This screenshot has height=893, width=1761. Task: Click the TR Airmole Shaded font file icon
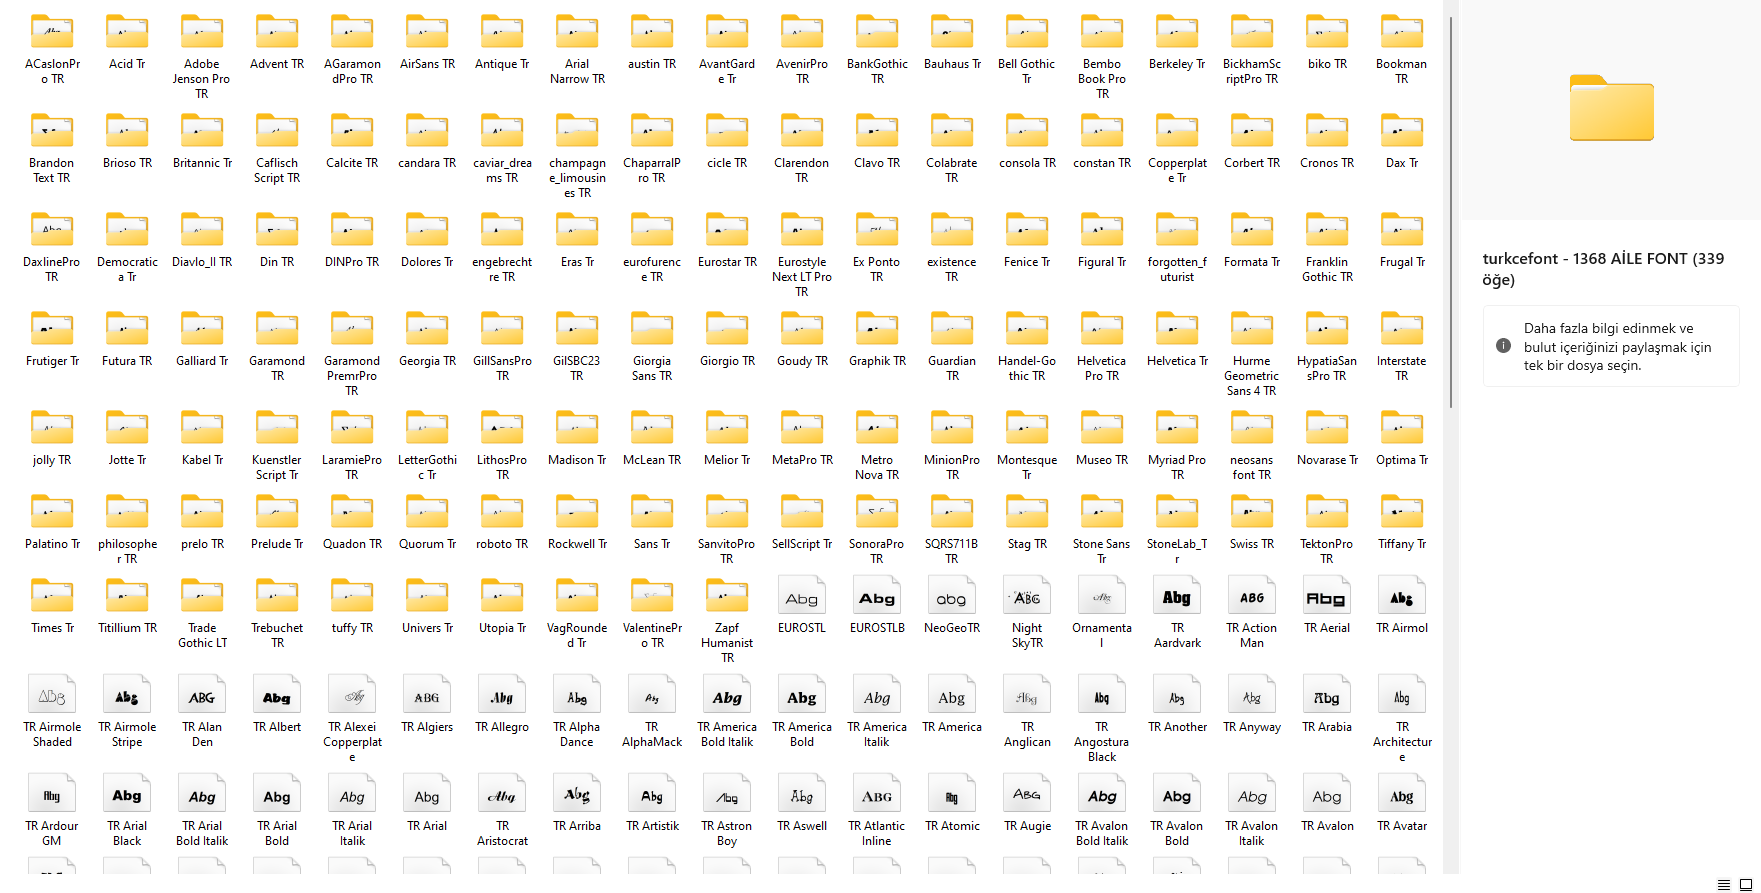(x=52, y=695)
